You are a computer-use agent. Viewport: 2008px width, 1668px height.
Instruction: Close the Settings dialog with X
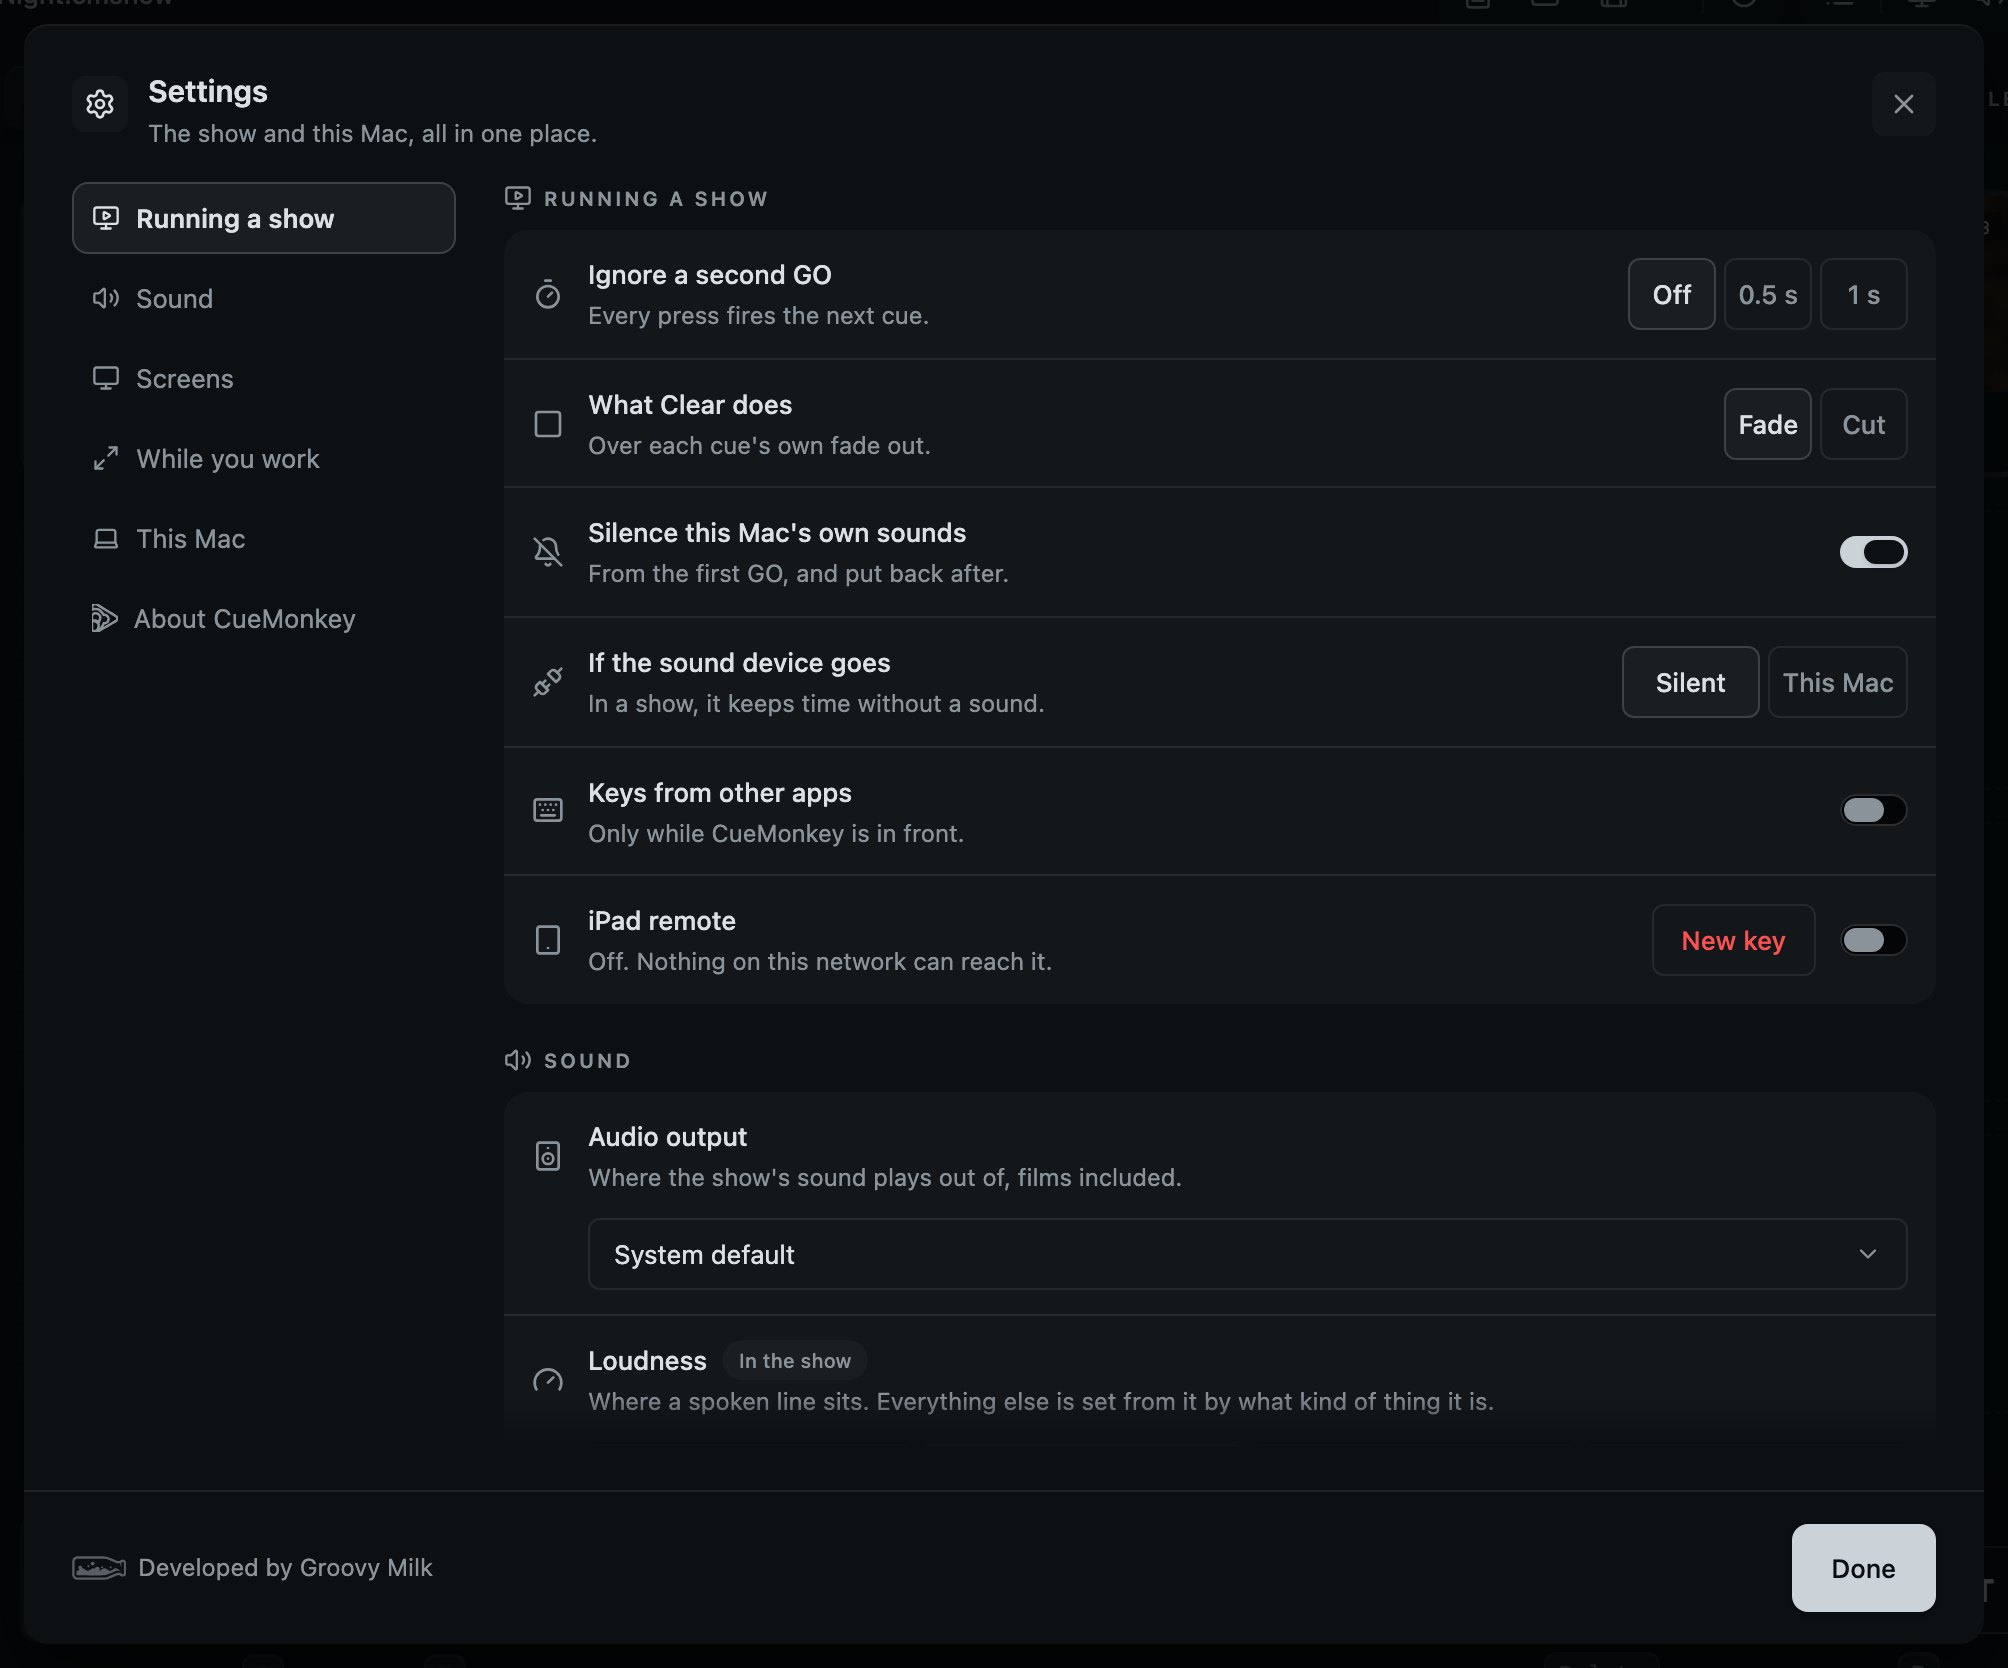pos(1904,104)
